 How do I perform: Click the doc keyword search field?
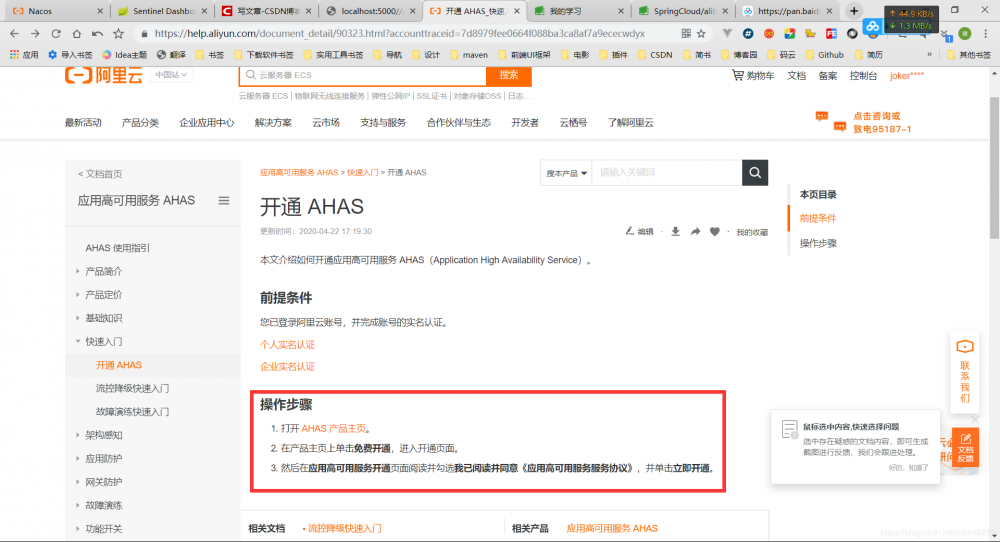[x=666, y=173]
